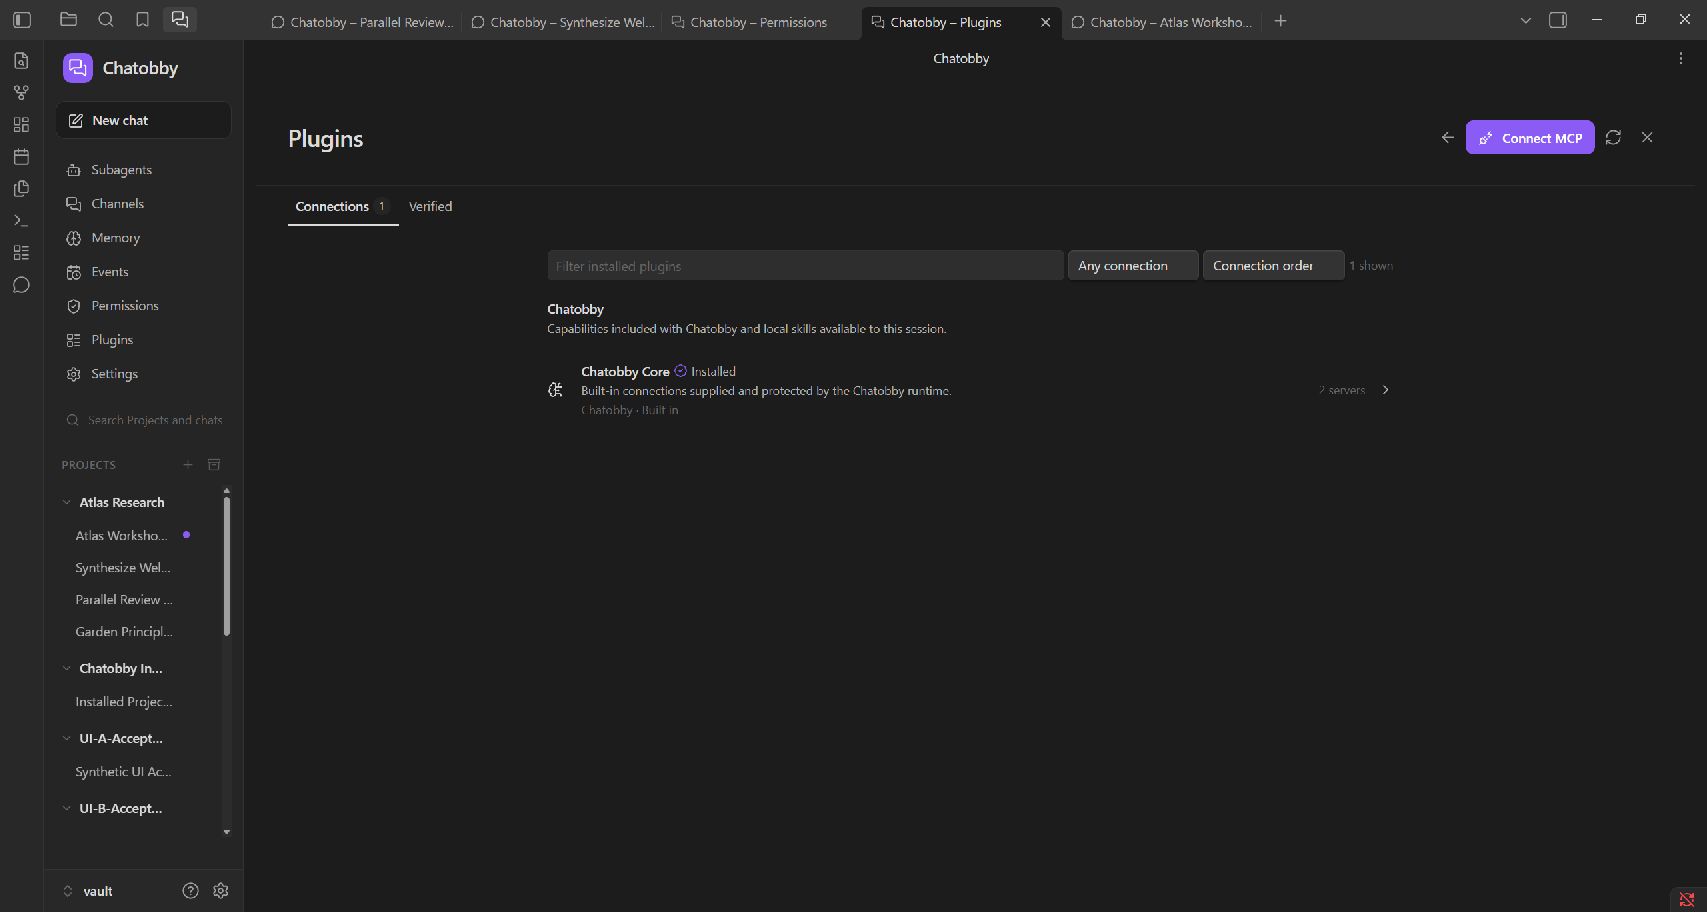Open the canvas grid ribbon icon
Screen dimensions: 1707x912
[21, 125]
